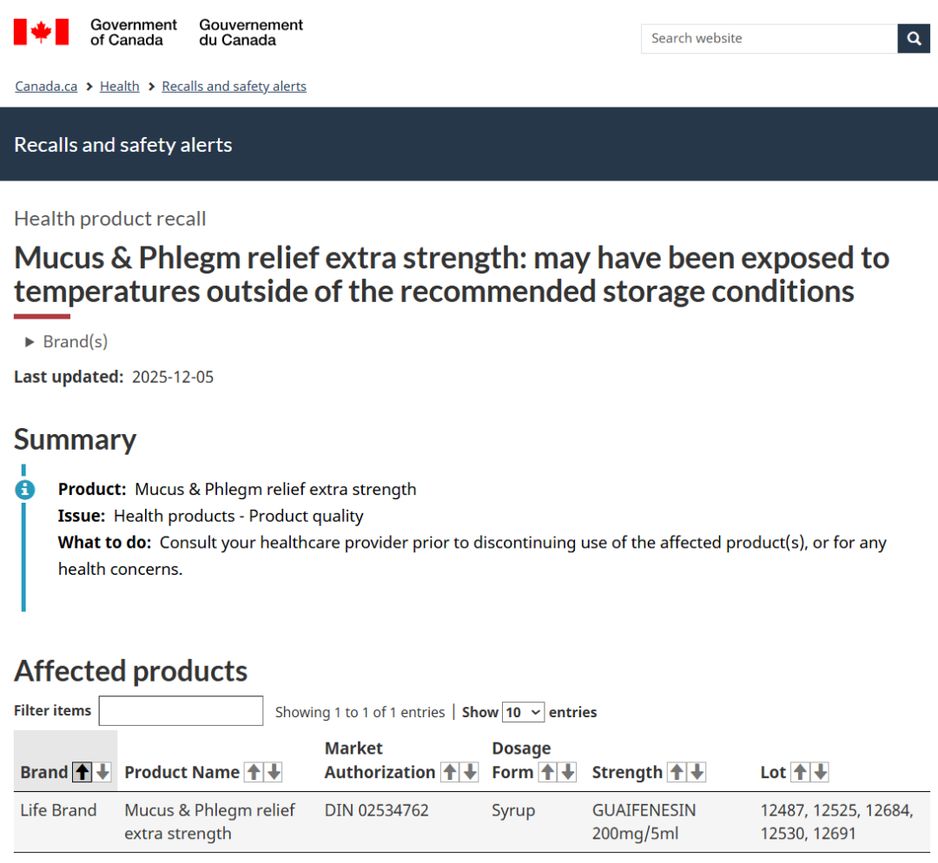Sort Lot column ascending arrow
Image resolution: width=938 pixels, height=863 pixels.
800,772
